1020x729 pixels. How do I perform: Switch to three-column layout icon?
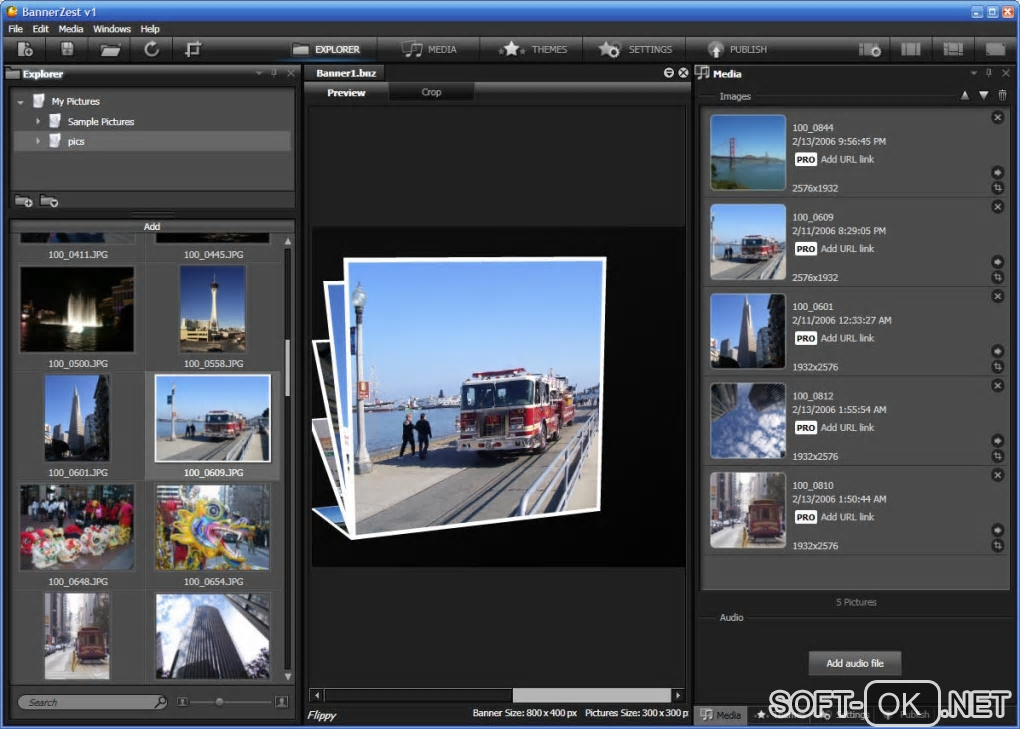click(911, 49)
